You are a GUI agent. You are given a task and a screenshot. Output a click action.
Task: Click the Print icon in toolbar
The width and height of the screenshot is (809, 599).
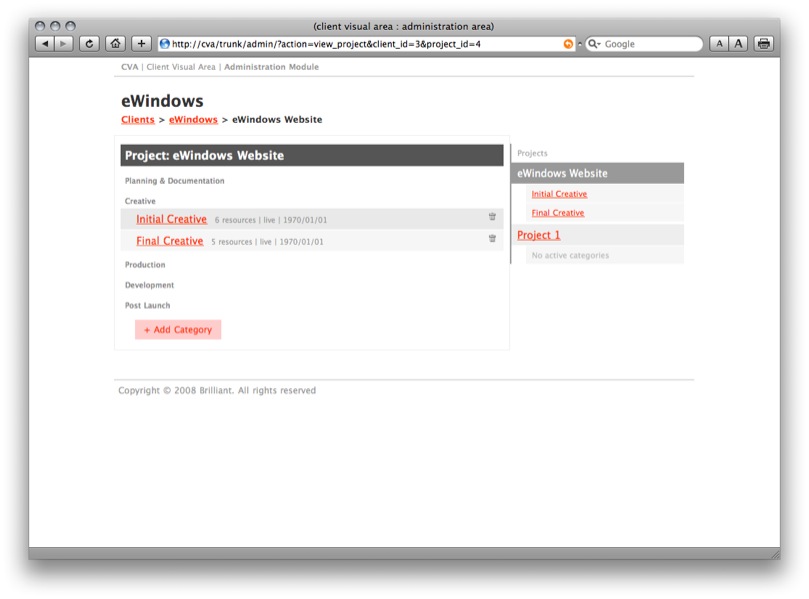click(x=764, y=44)
